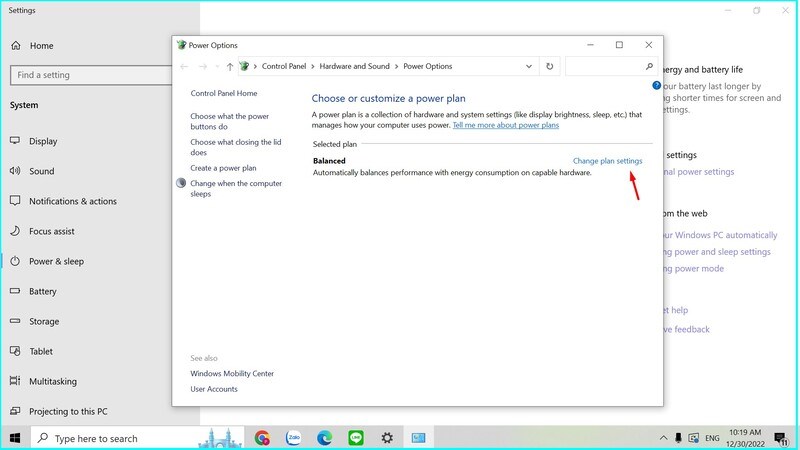Viewport: 800px width, 450px height.
Task: Open LINE from the taskbar
Action: [x=356, y=438]
